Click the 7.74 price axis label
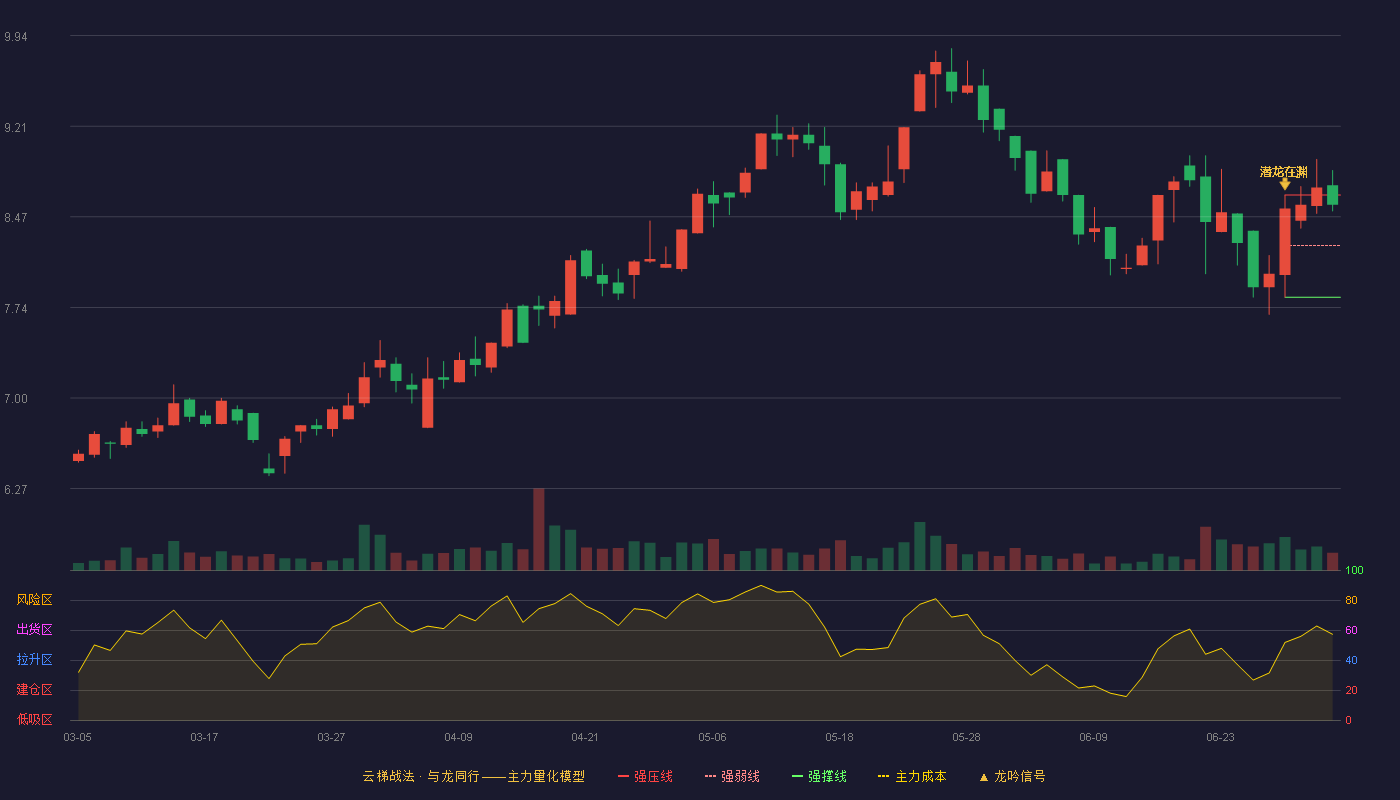 [x=16, y=309]
